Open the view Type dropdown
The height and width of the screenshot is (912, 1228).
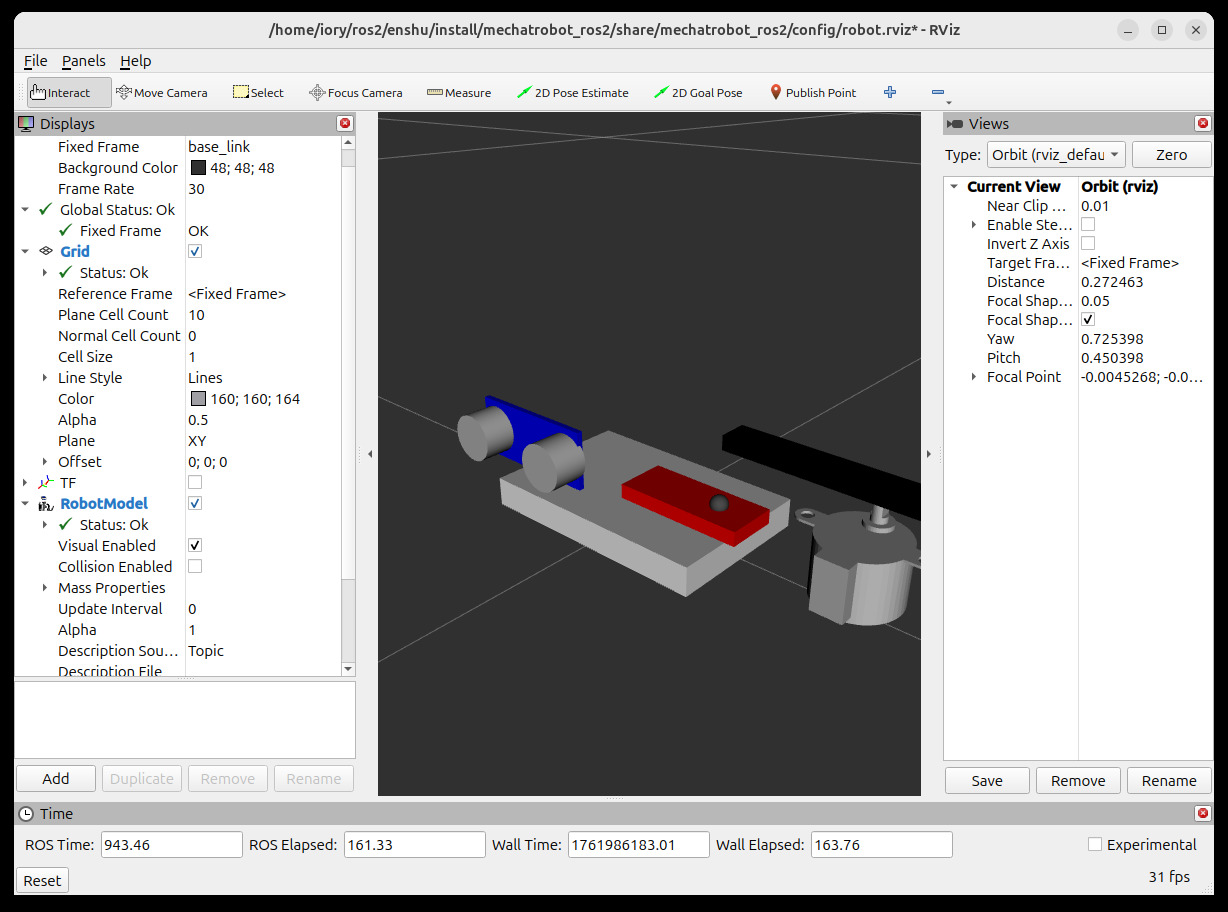pos(1056,155)
